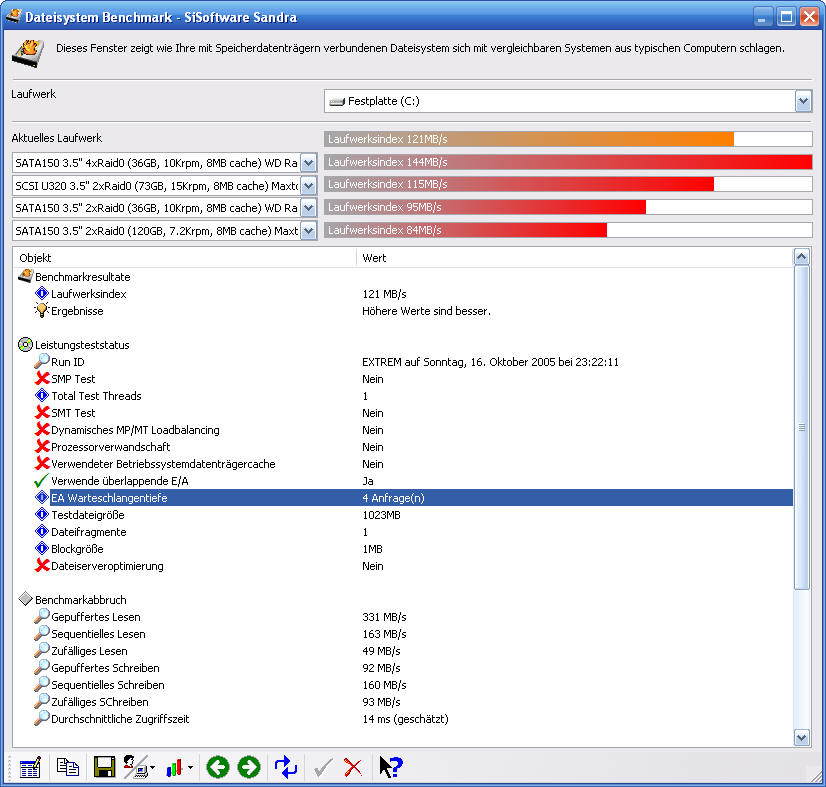Go forward with the green right arrow
826x787 pixels.
(x=249, y=768)
